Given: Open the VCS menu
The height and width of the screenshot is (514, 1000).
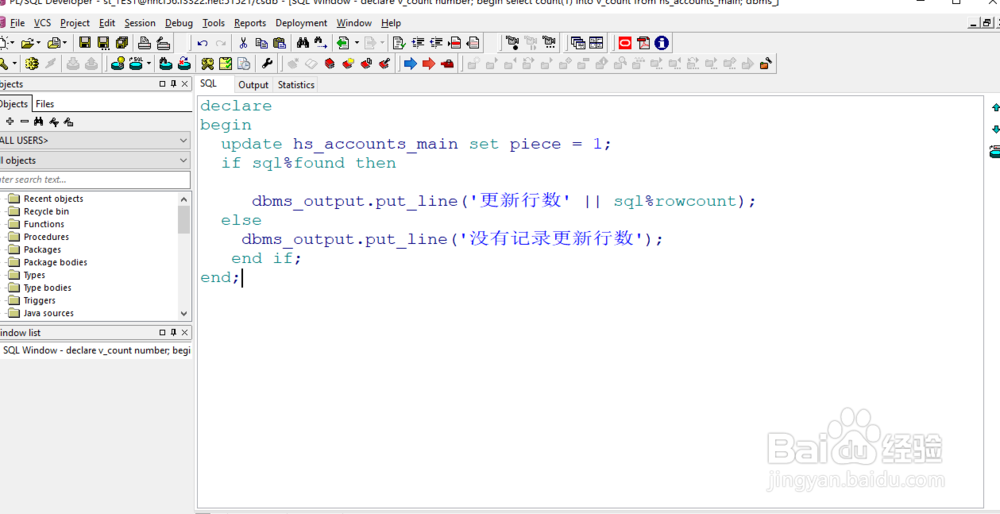Looking at the screenshot, I should 43,23.
